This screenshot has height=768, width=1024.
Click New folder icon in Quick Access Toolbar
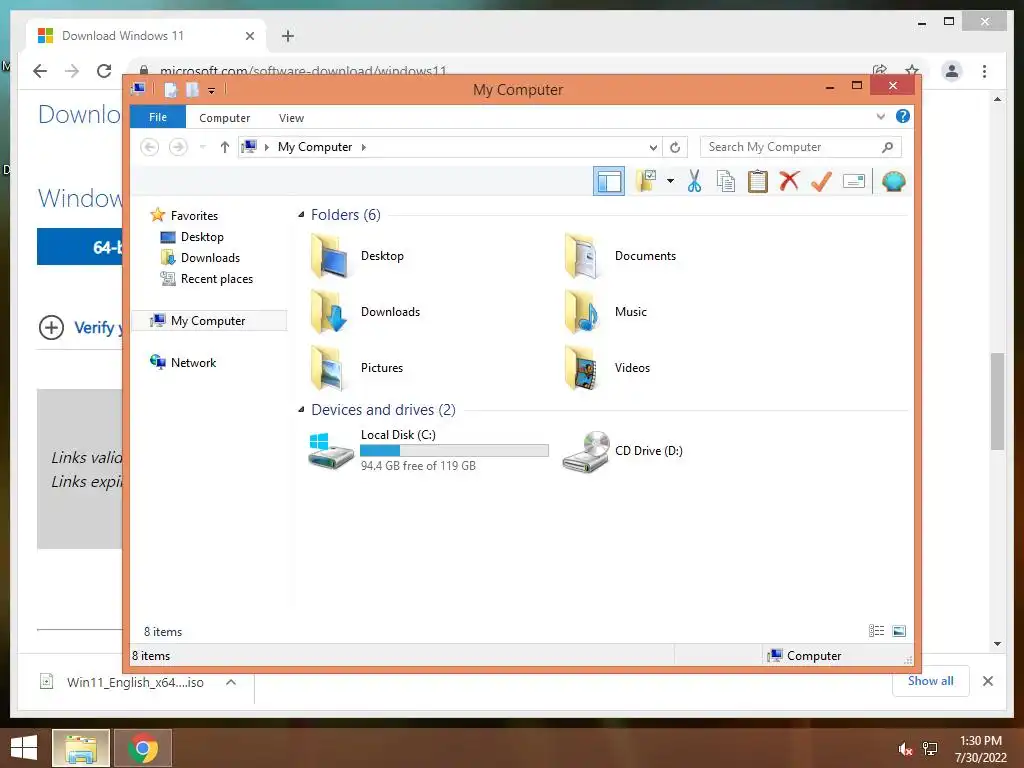(192, 90)
